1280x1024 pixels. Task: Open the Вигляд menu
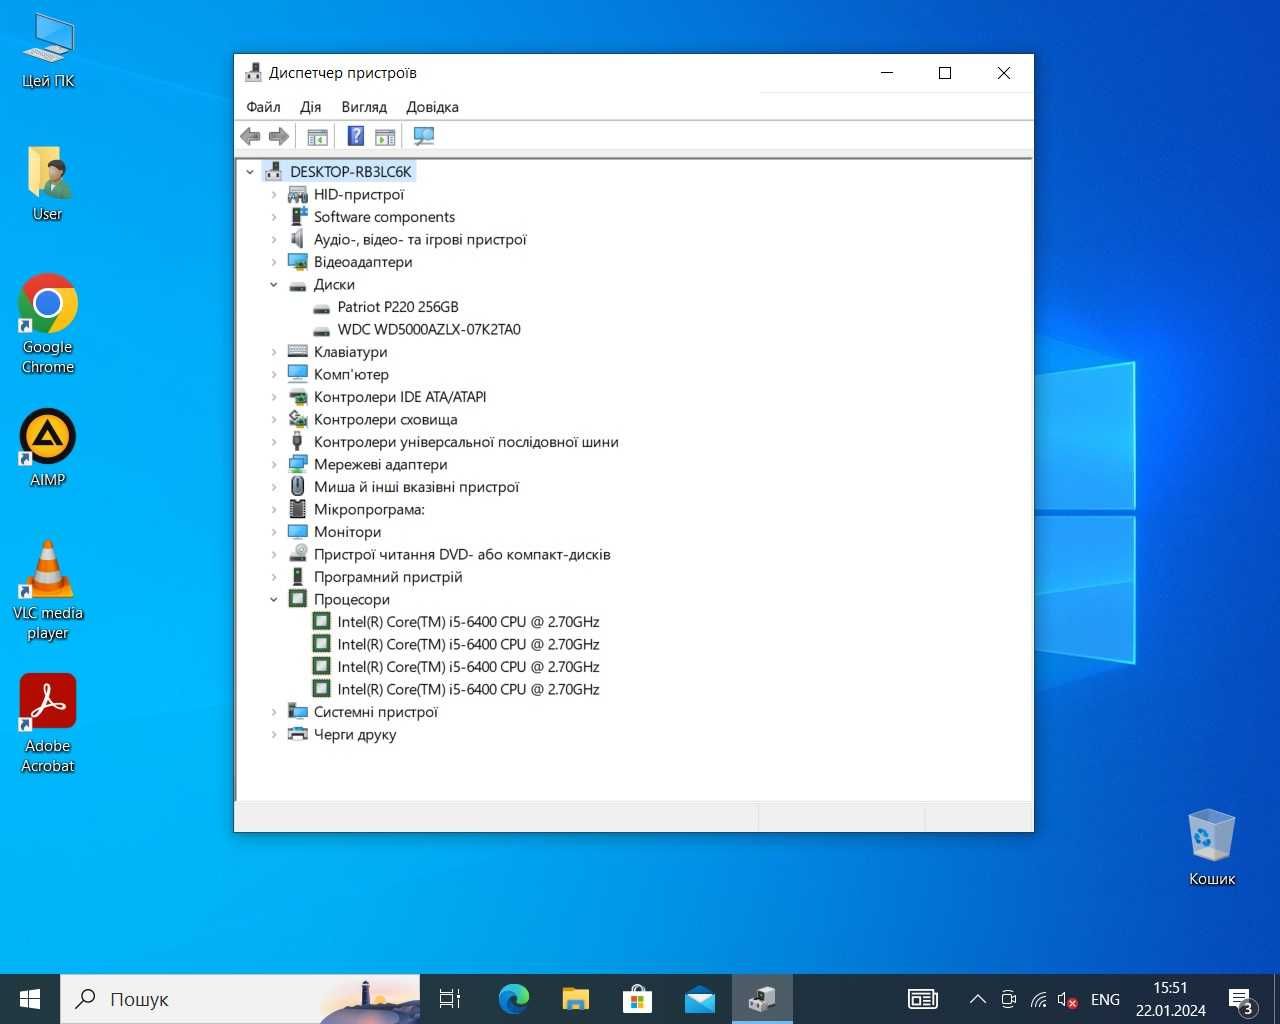click(364, 107)
